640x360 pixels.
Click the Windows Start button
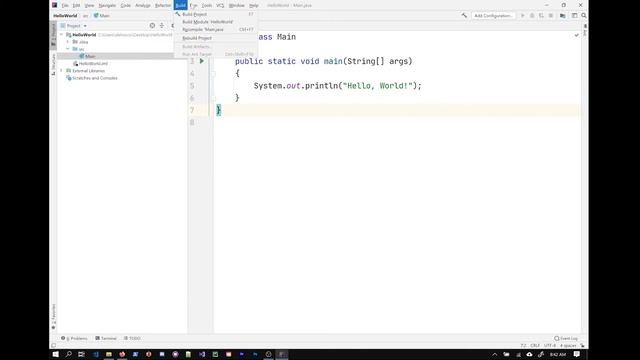click(x=56, y=354)
